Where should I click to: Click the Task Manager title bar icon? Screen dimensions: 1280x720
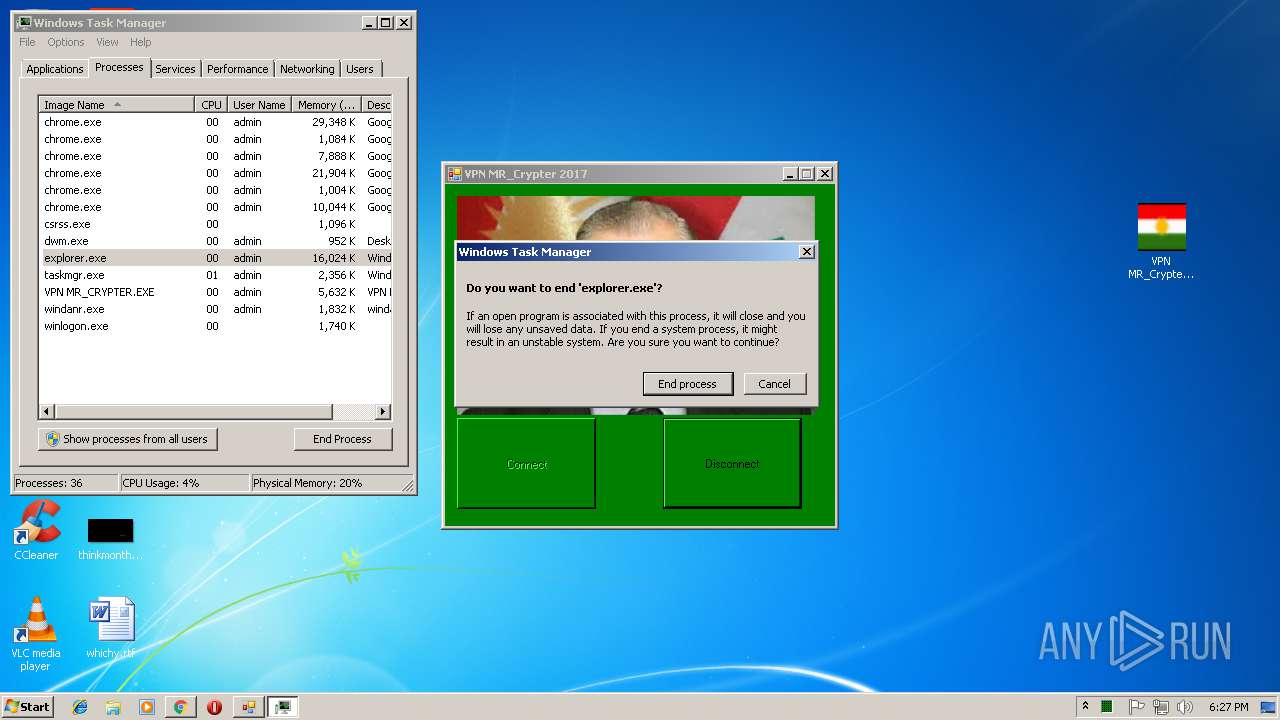click(25, 22)
